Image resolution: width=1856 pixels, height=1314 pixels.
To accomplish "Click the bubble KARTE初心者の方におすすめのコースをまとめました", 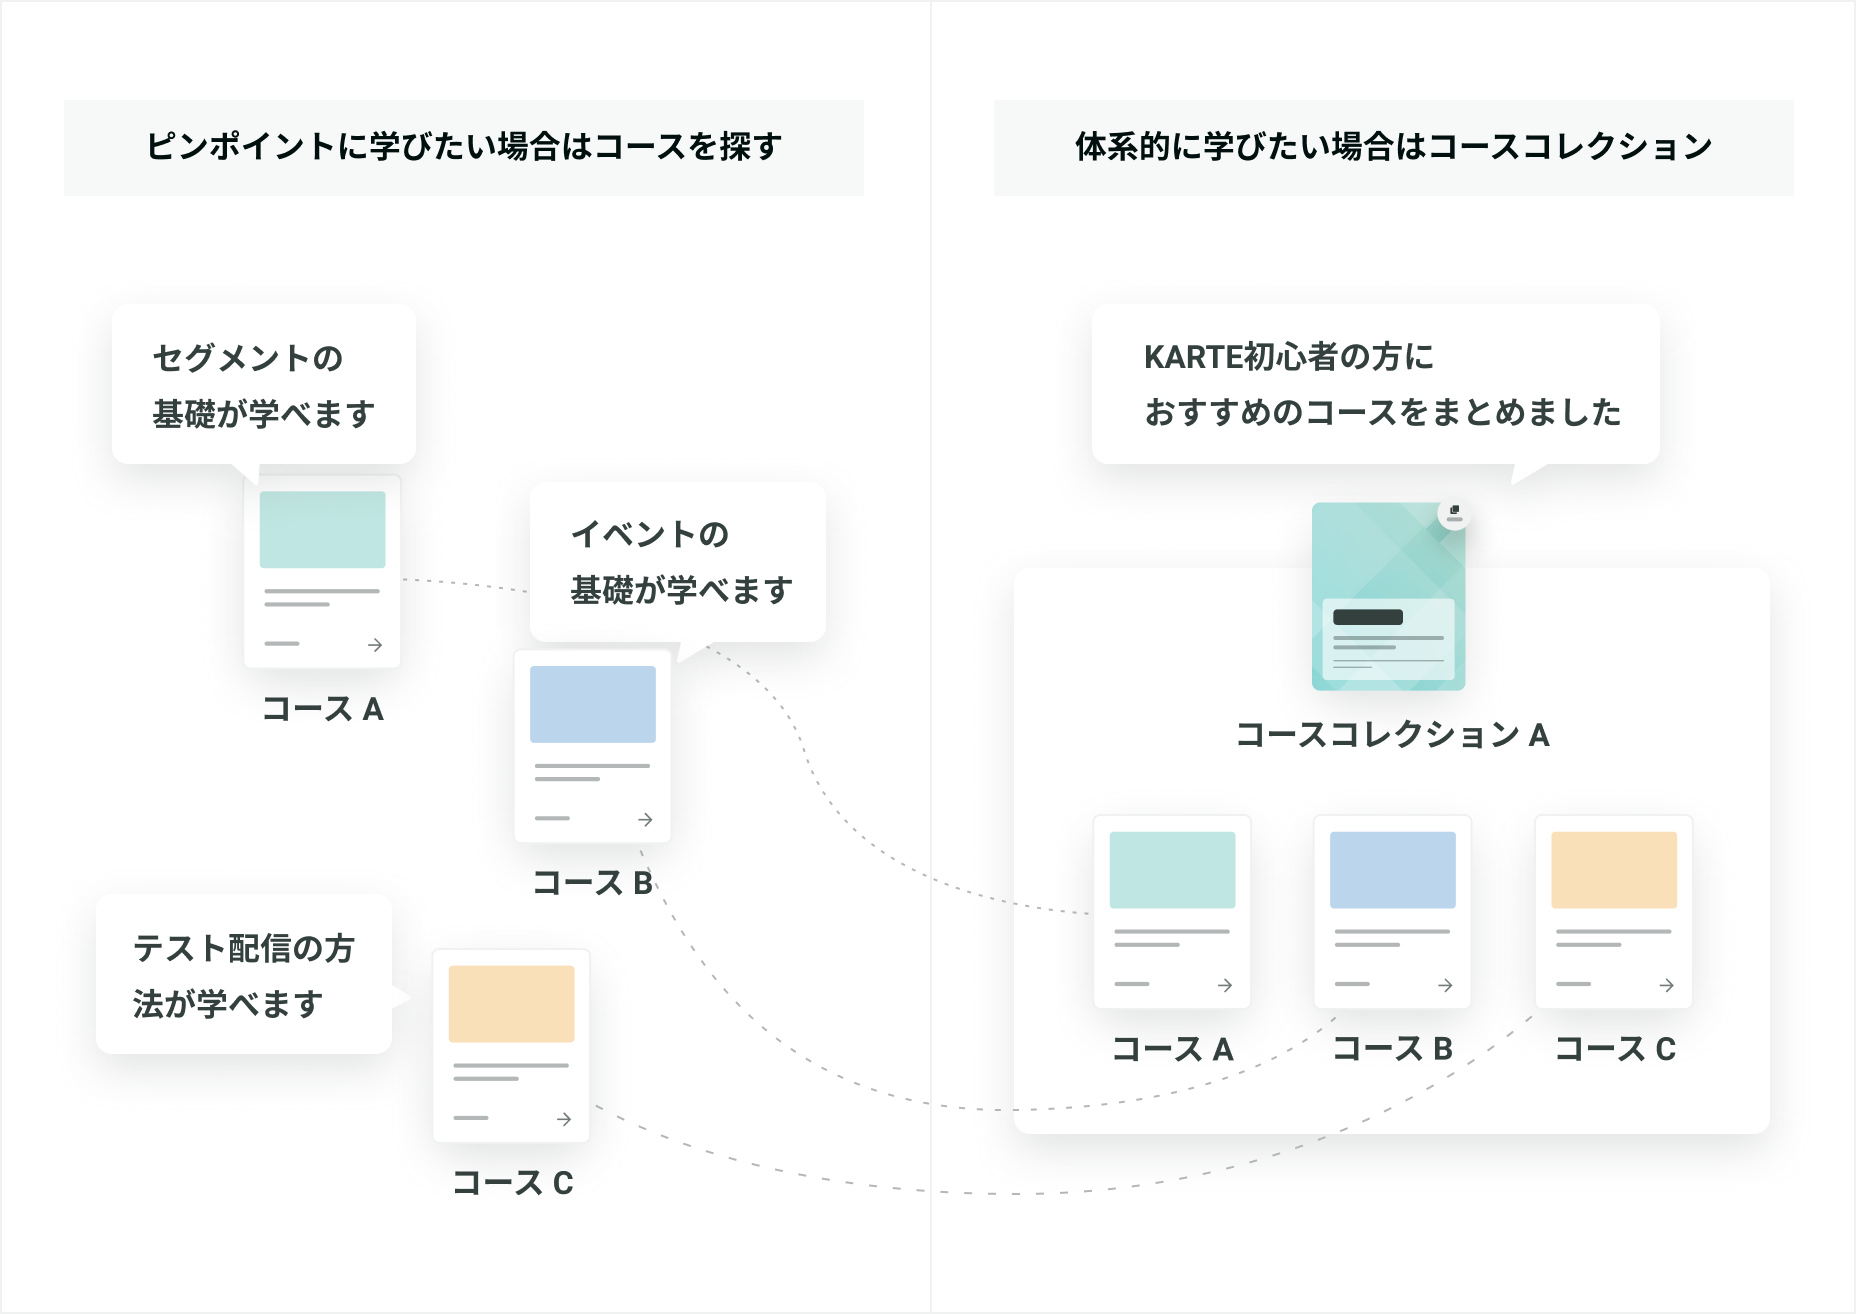I will click(x=1376, y=384).
